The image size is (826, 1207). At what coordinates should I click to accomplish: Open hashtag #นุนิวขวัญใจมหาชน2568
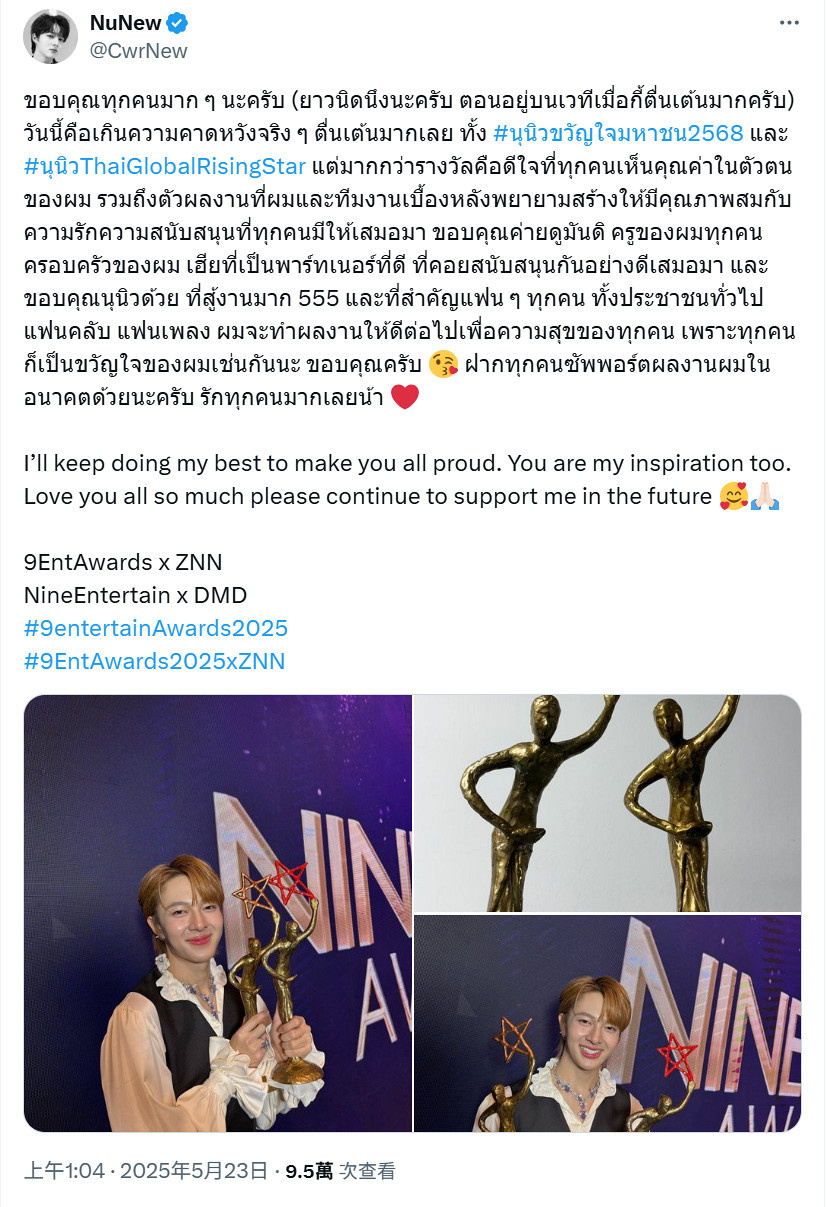(x=618, y=136)
